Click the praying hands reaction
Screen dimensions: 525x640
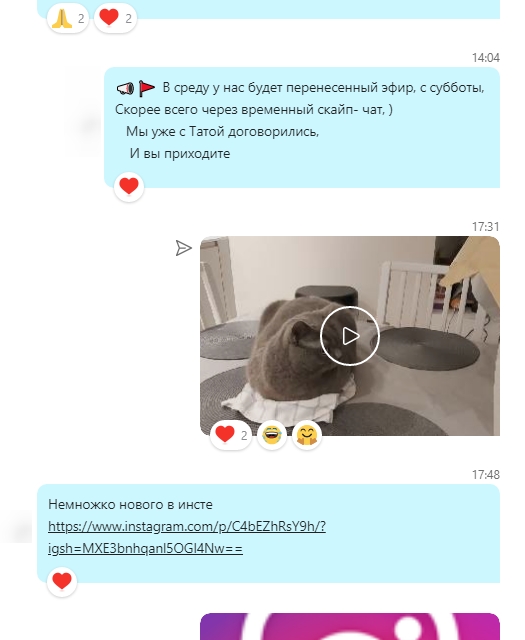pyautogui.click(x=68, y=19)
